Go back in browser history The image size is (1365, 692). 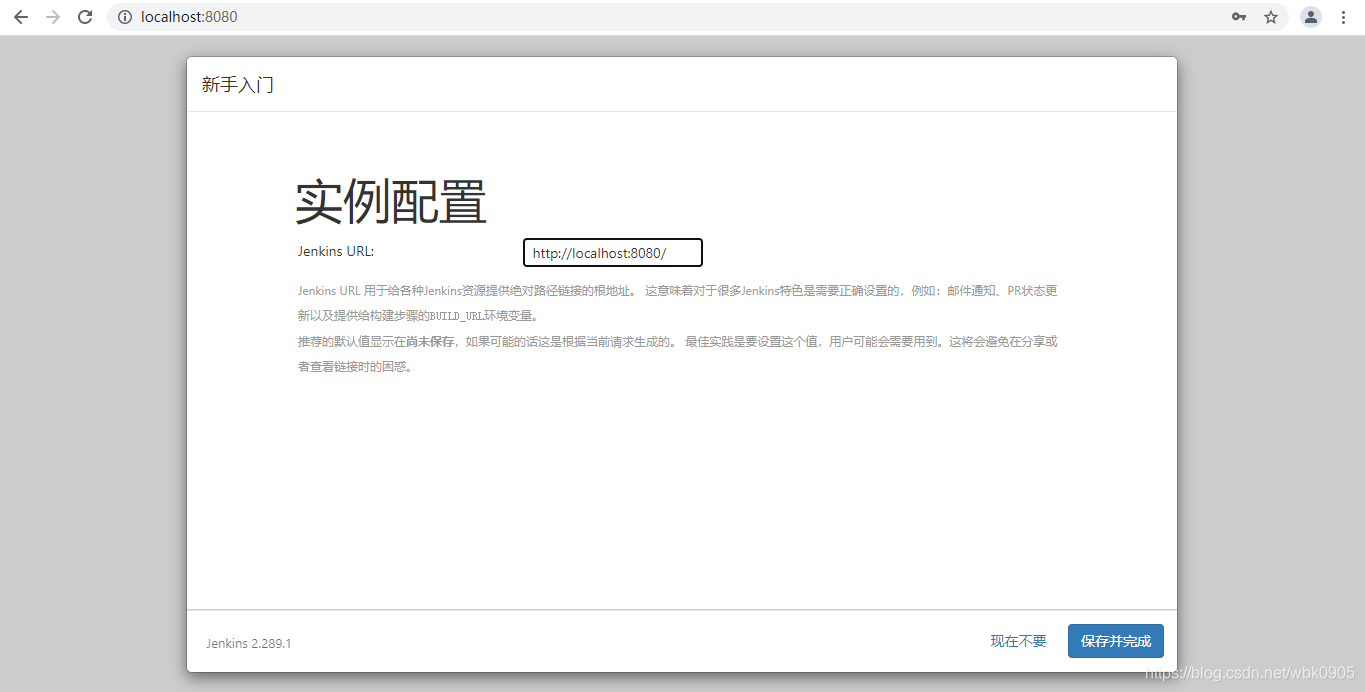coord(20,17)
